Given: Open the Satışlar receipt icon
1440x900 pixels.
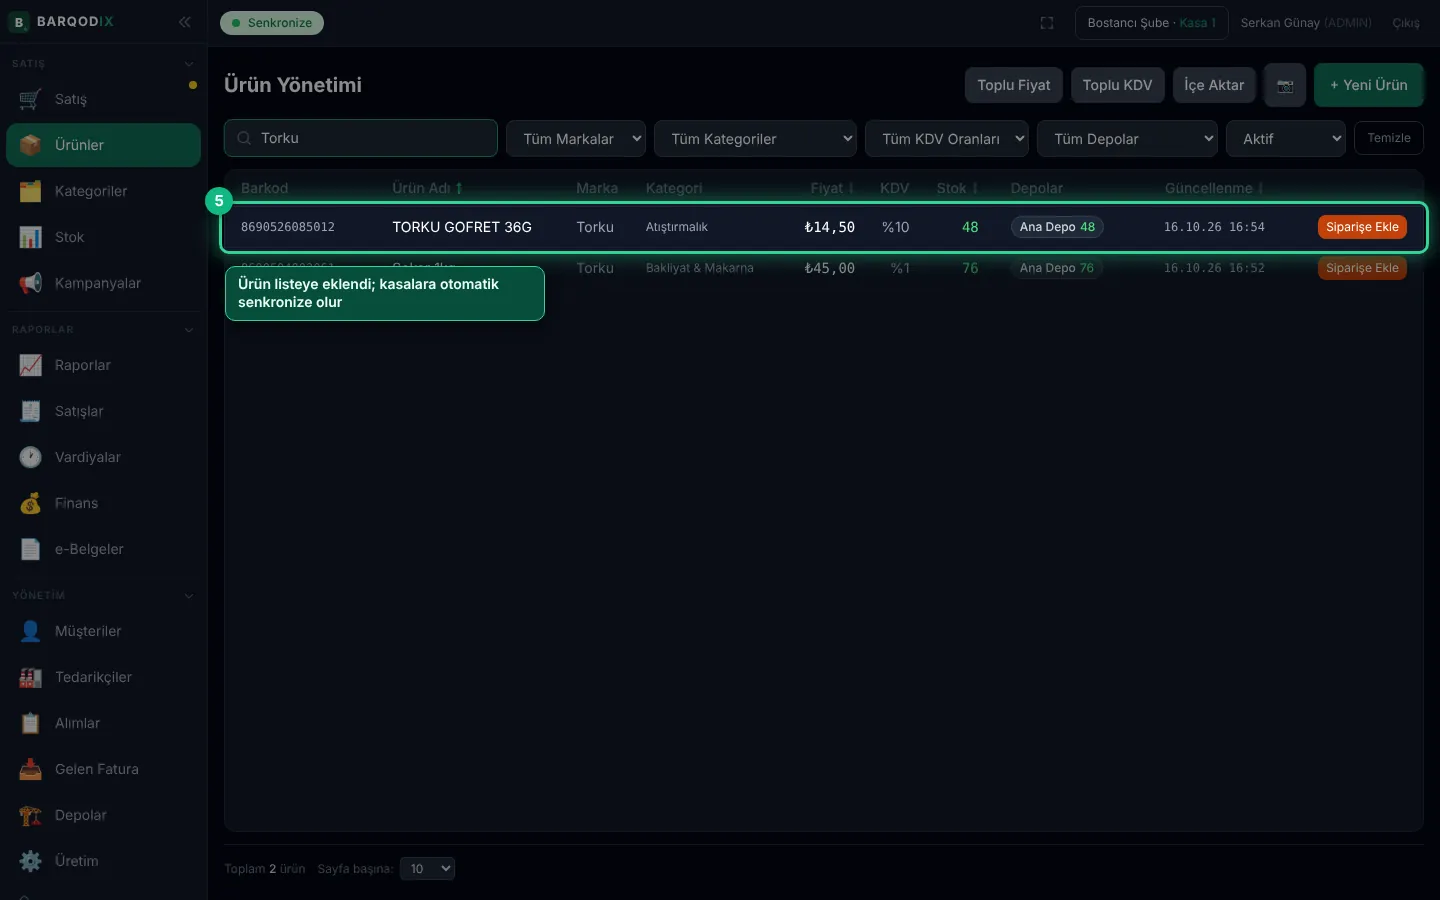Looking at the screenshot, I should click(31, 411).
